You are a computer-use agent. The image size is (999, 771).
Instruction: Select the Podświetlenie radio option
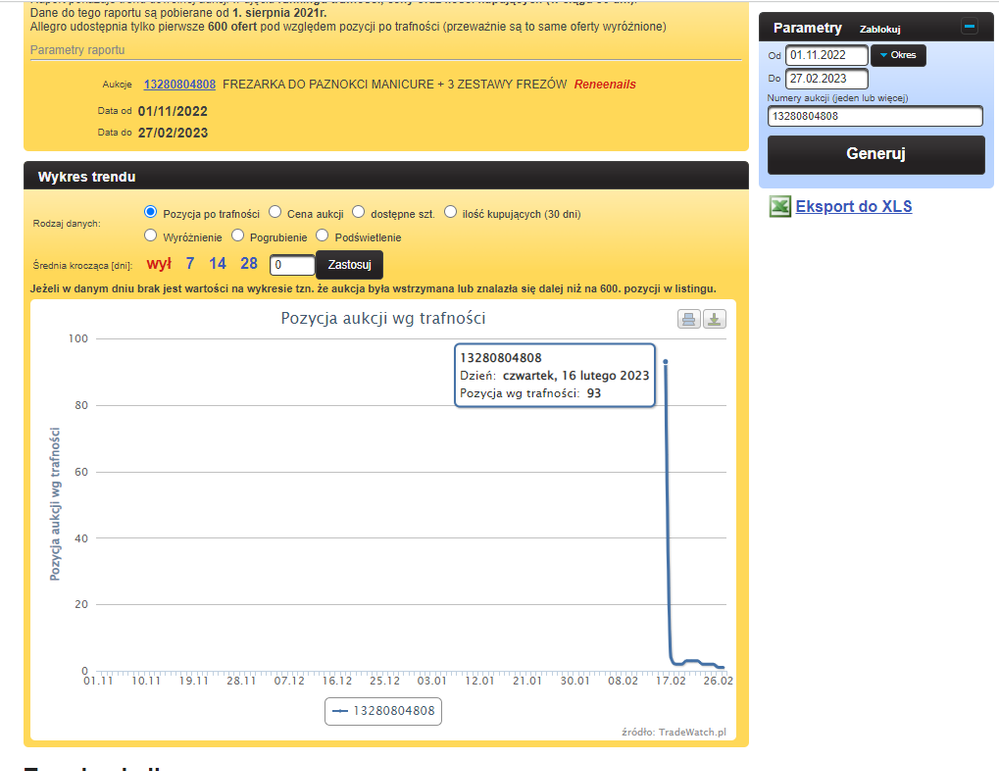coord(322,236)
